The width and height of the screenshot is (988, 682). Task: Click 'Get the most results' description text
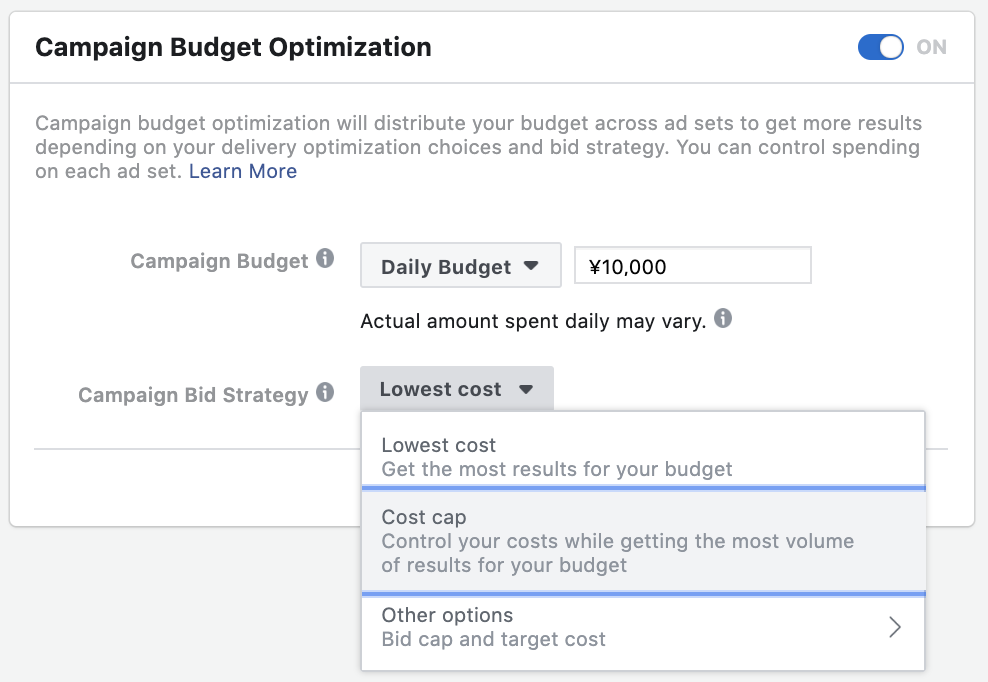coord(557,469)
